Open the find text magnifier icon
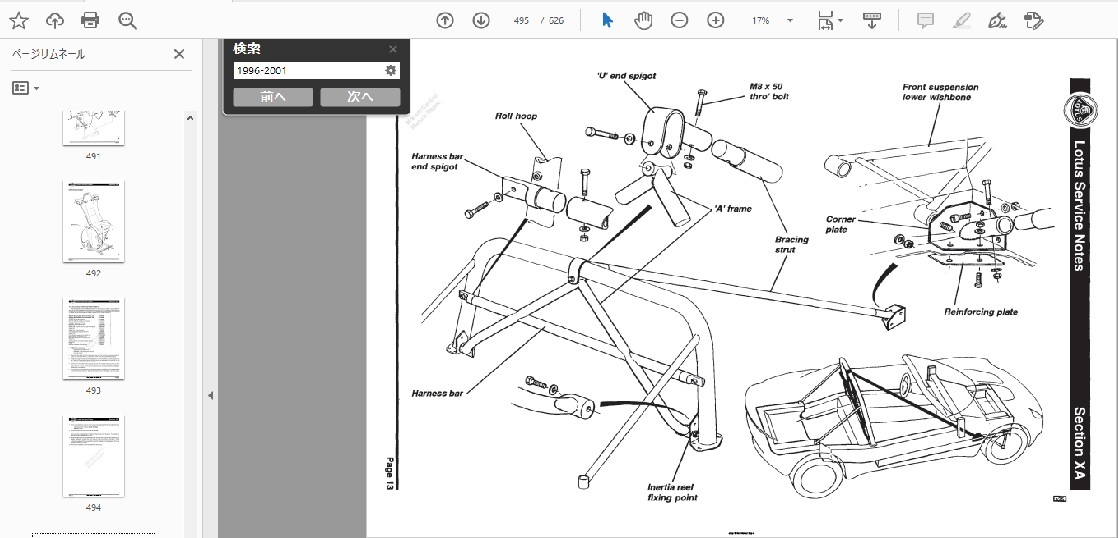This screenshot has width=1118, height=538. (128, 21)
